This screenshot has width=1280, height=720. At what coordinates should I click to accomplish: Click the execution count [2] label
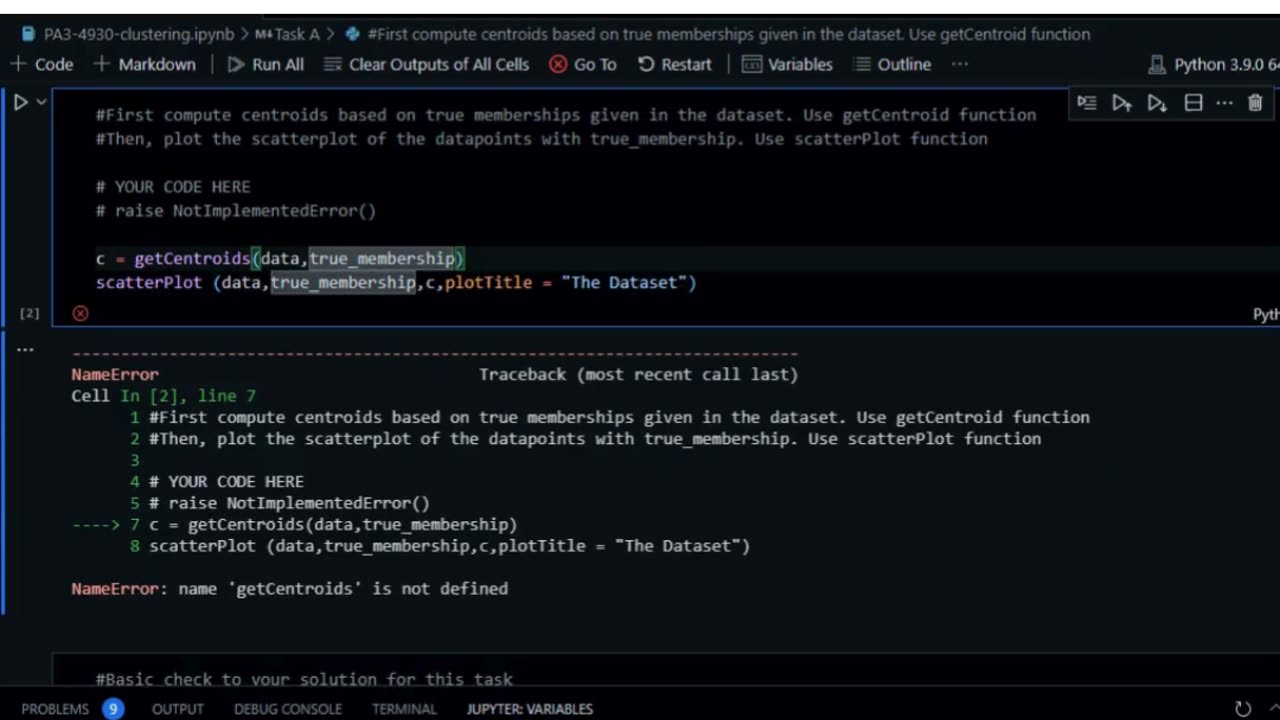pos(30,313)
